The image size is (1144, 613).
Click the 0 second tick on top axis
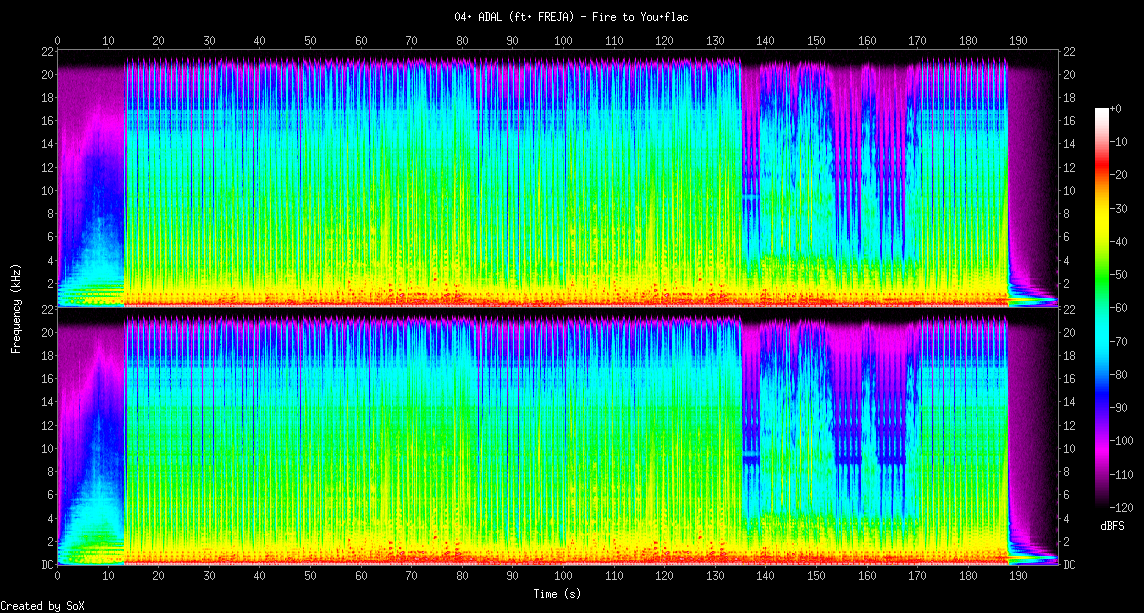(57, 41)
